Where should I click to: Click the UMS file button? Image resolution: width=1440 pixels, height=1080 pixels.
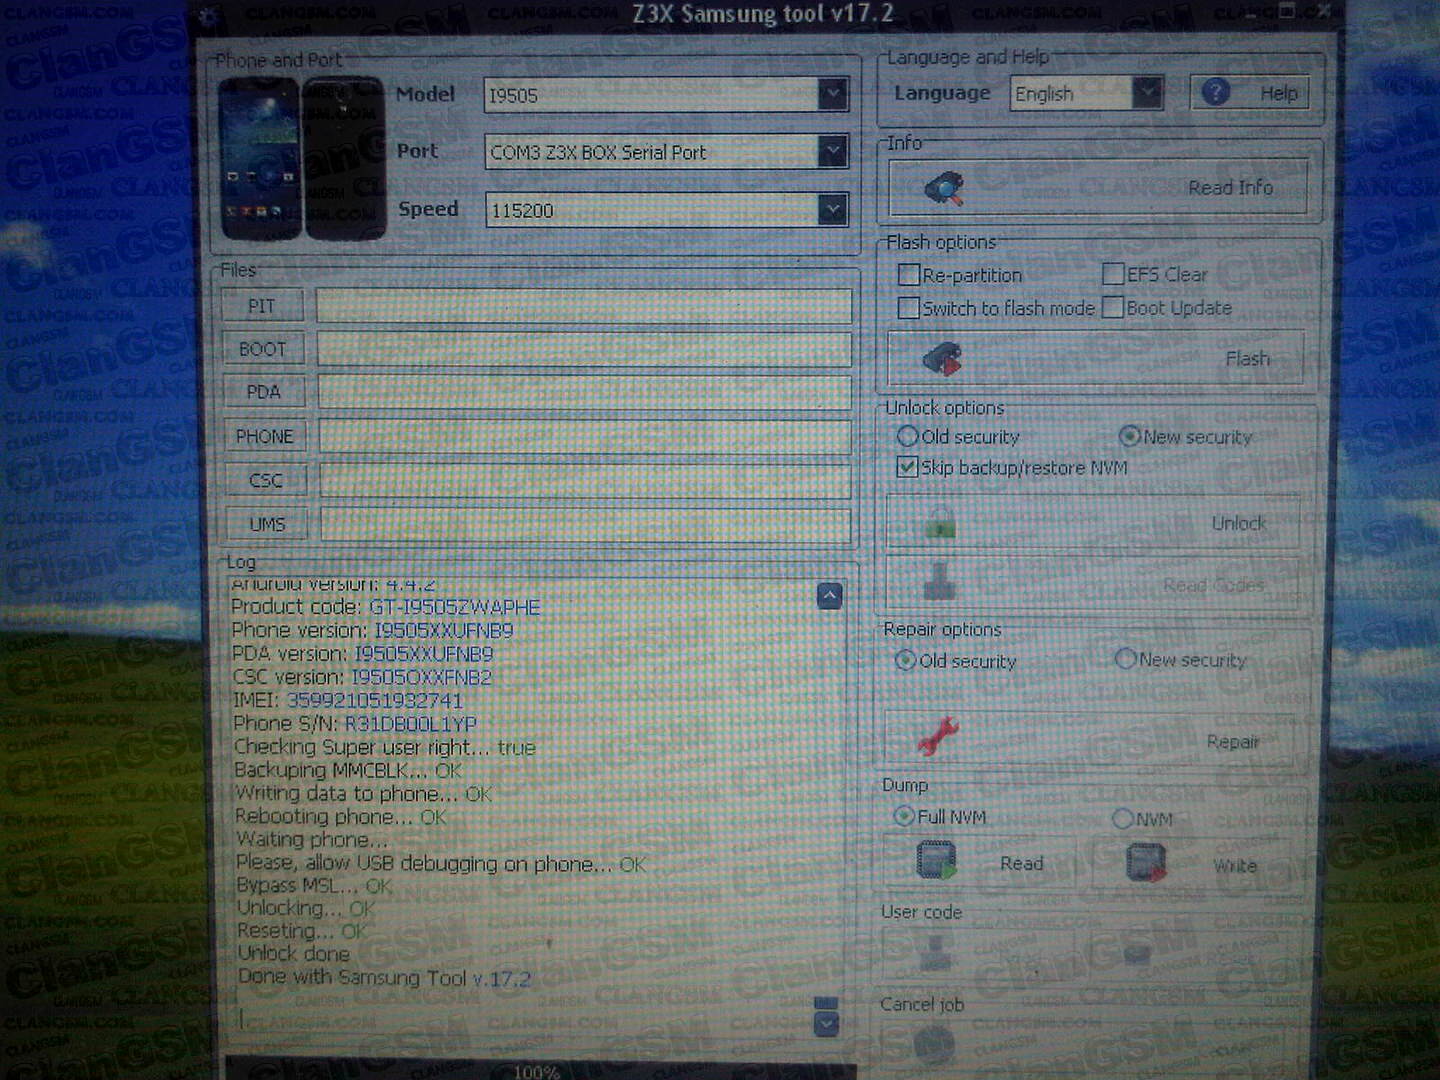tap(267, 525)
